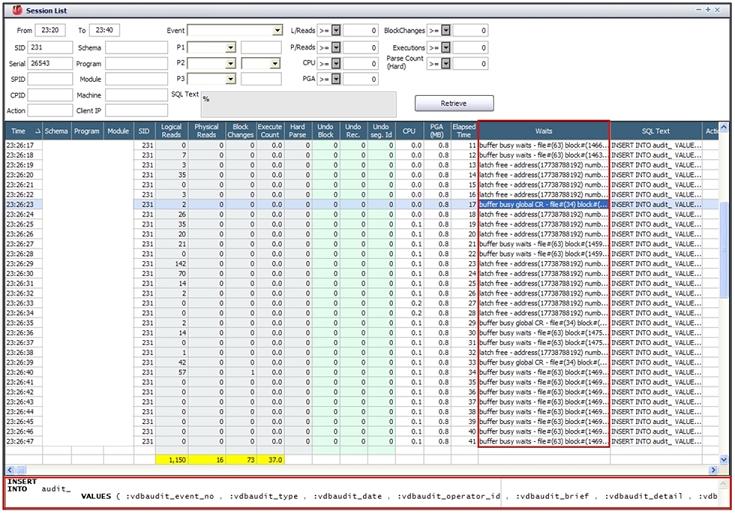
Task: Click the Client IP input field
Action: 136,111
